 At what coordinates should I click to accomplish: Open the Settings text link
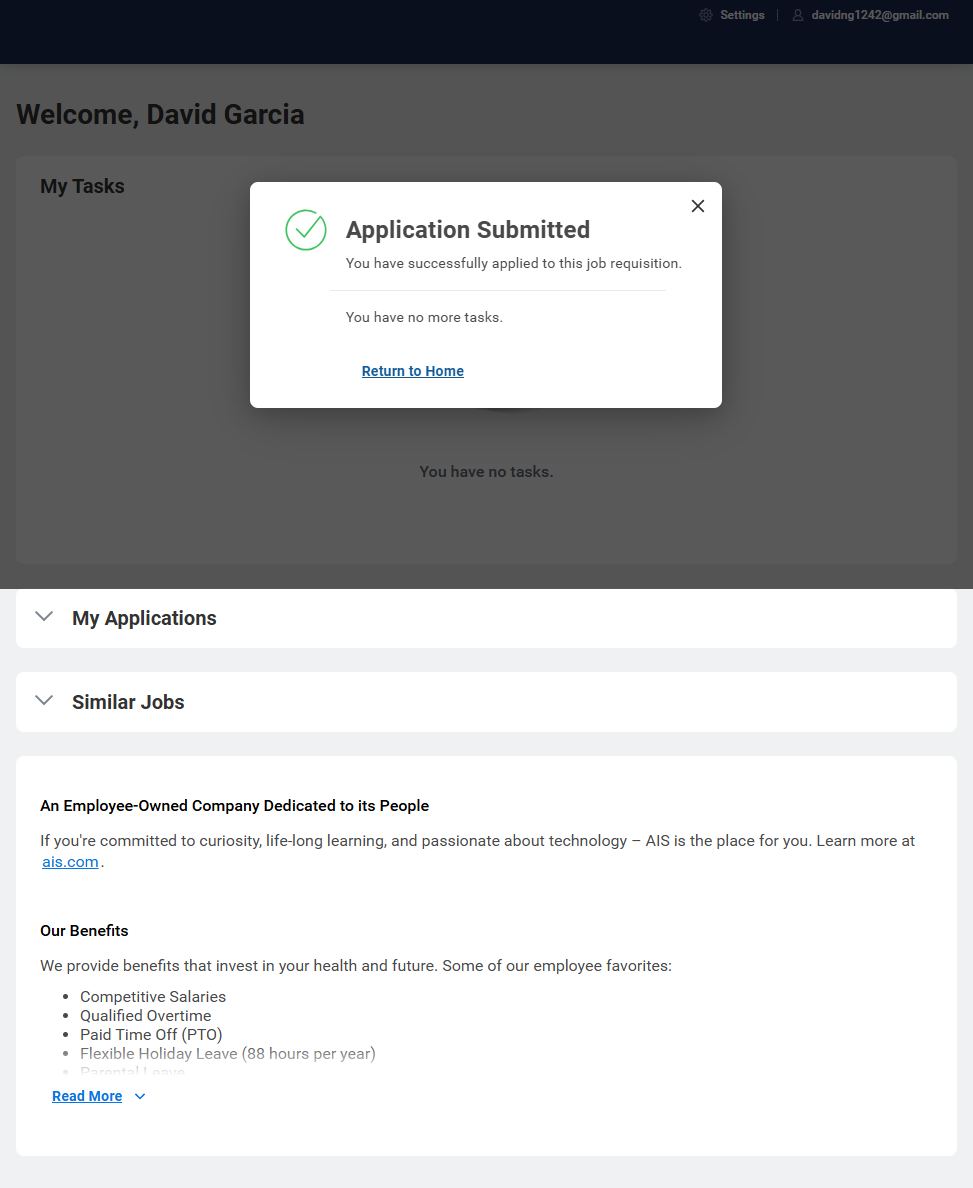pos(742,15)
